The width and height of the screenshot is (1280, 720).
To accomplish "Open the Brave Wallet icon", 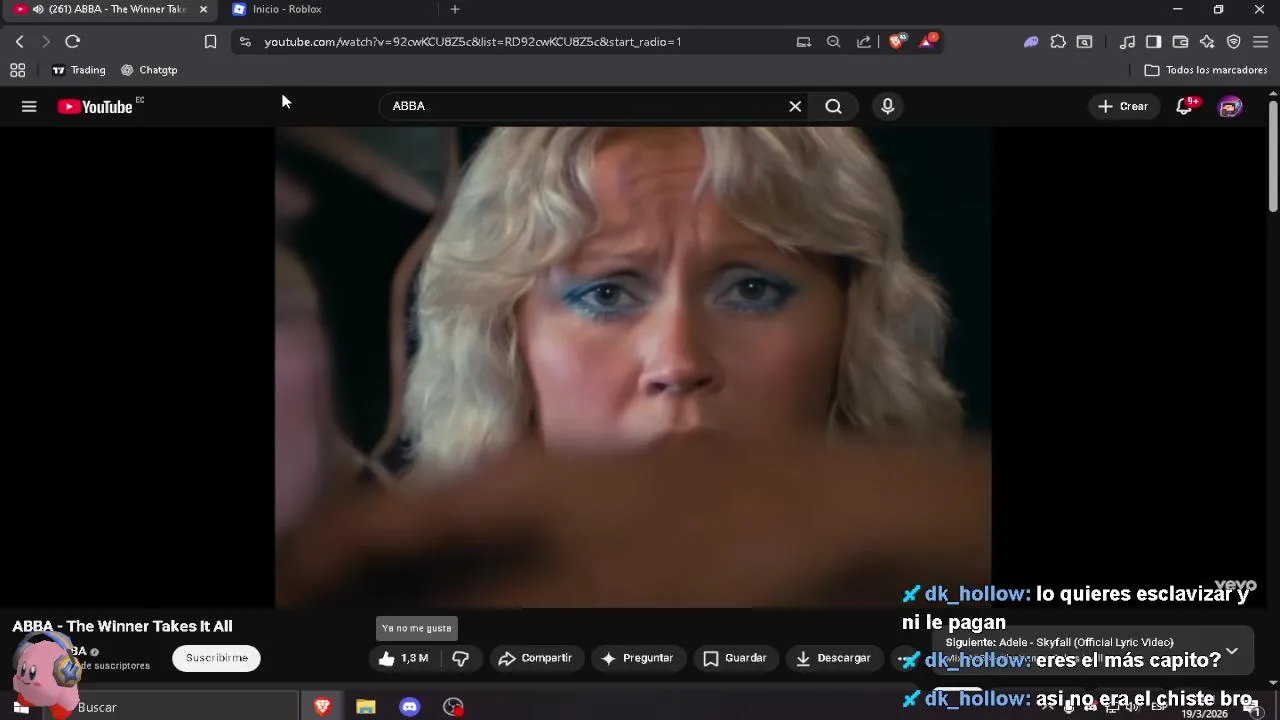I will click(x=1180, y=42).
